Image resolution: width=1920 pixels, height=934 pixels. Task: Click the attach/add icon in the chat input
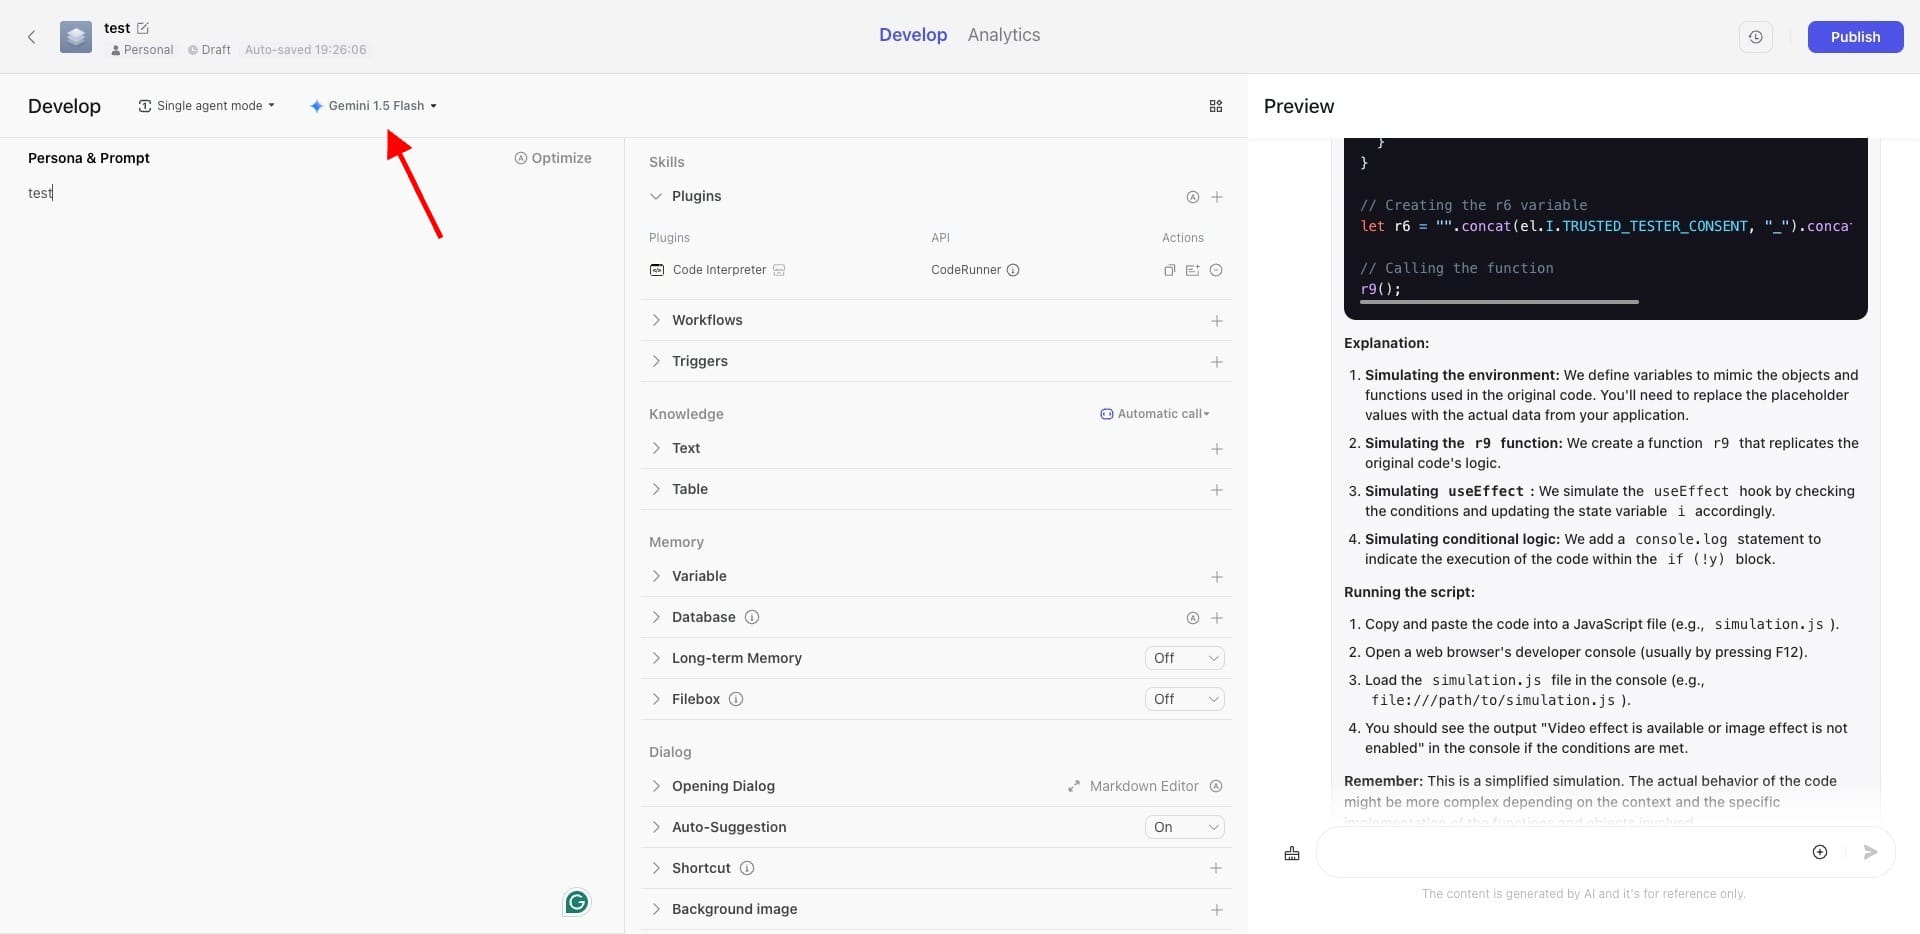click(x=1820, y=852)
